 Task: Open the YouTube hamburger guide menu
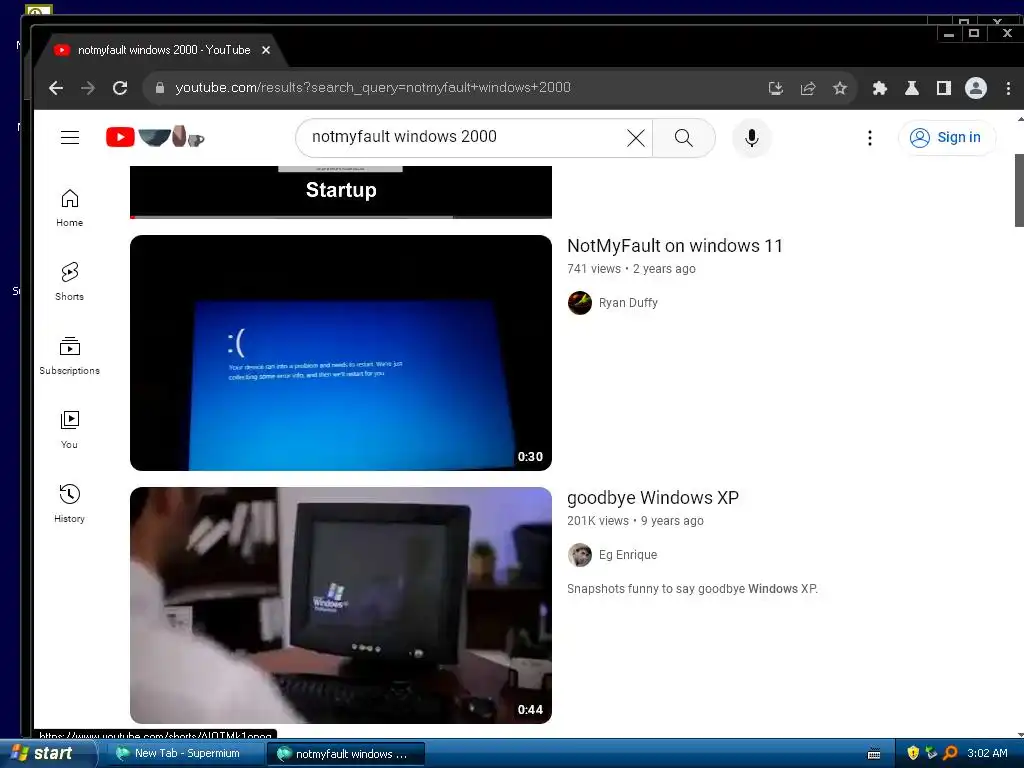click(70, 138)
